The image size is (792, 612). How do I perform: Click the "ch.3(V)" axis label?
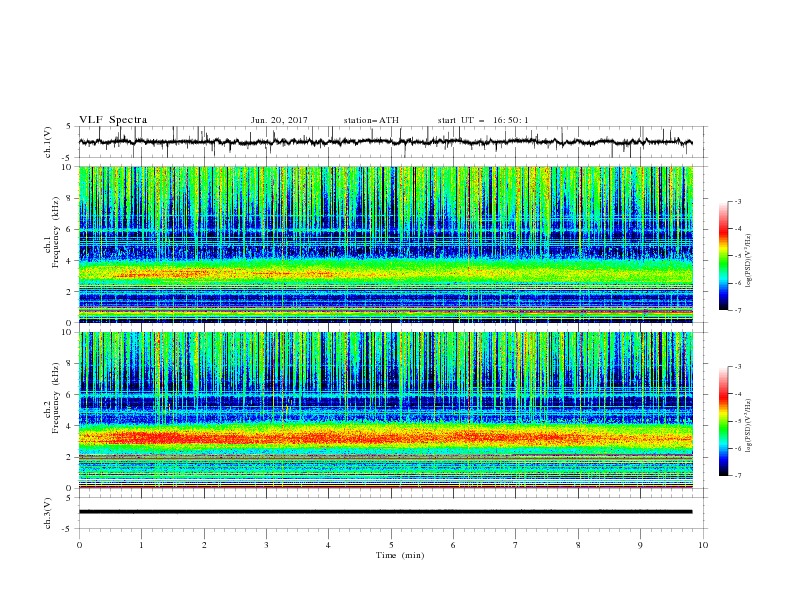click(x=47, y=513)
